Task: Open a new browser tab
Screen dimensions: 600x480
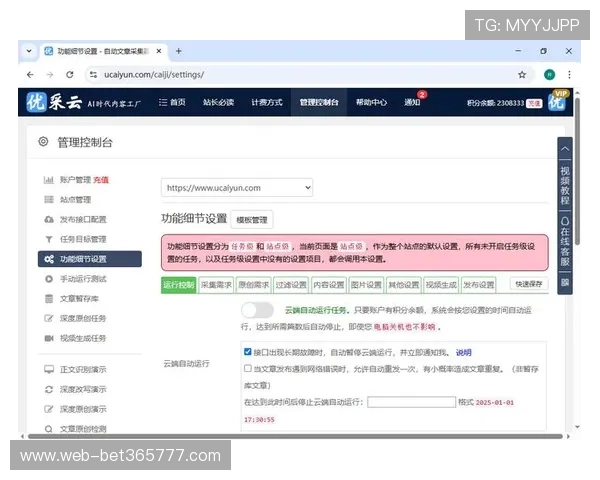Action: point(179,51)
